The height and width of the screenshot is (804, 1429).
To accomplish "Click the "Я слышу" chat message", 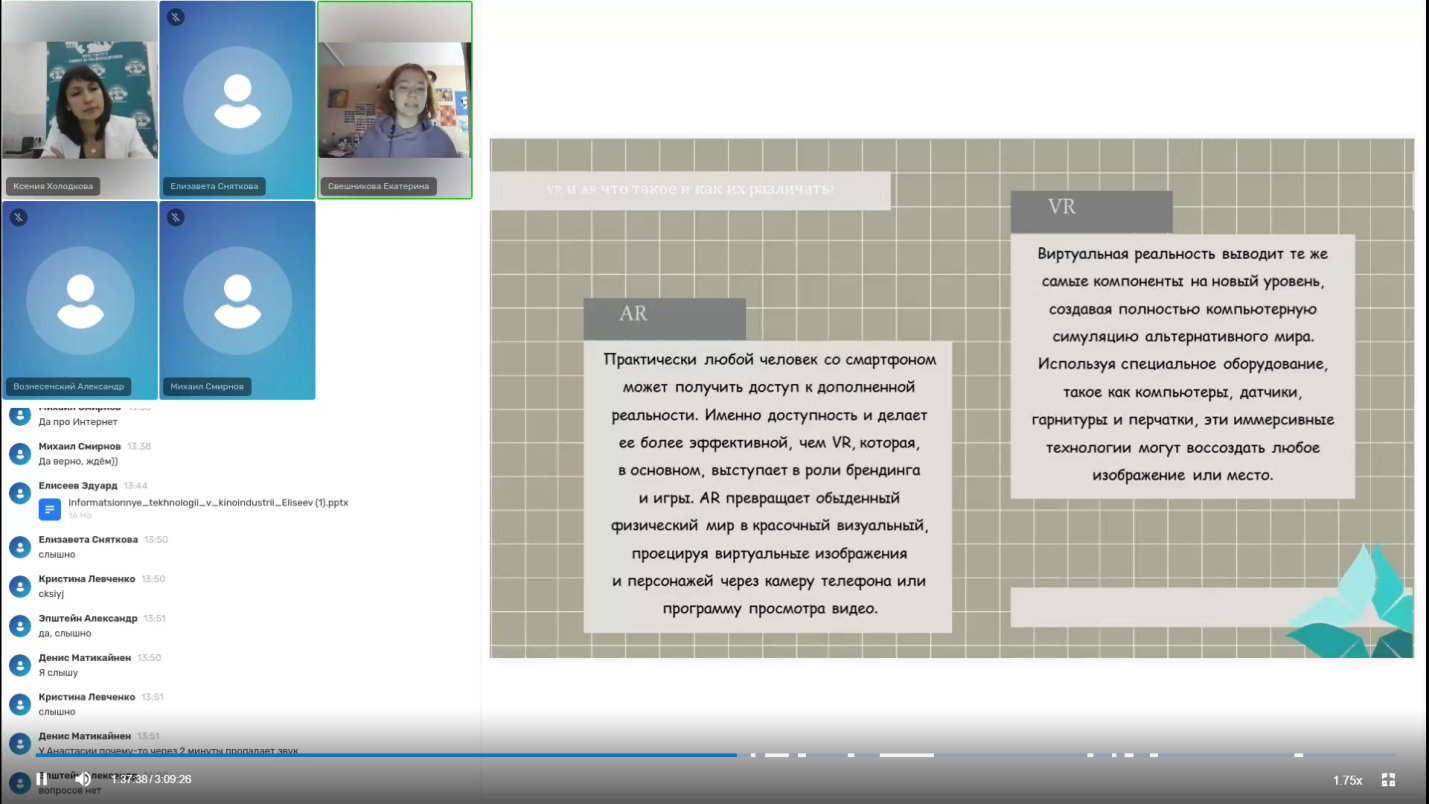I will tap(58, 673).
